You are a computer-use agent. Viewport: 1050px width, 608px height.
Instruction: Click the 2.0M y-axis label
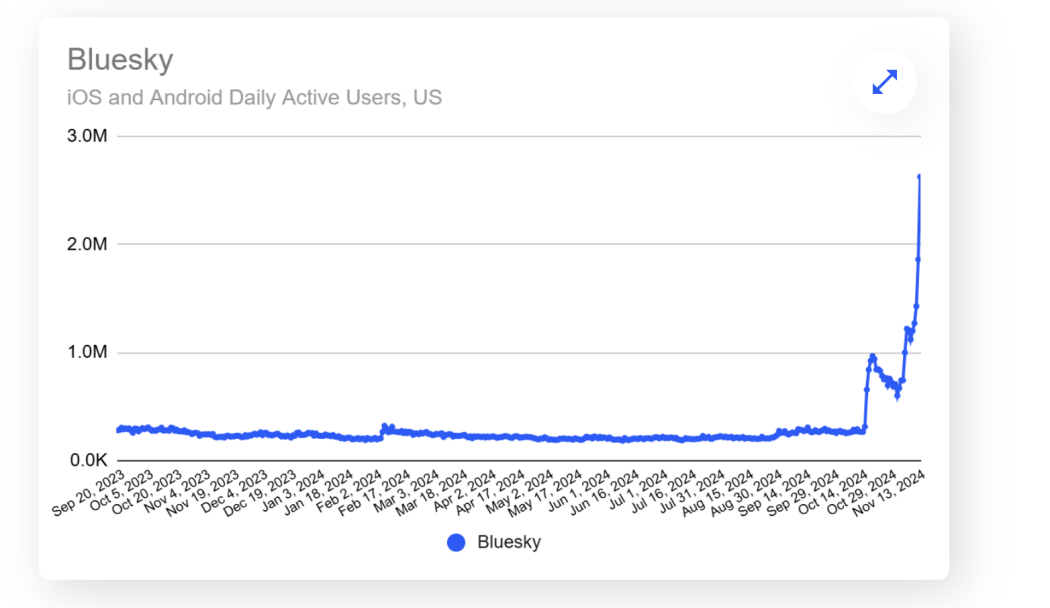tap(87, 244)
